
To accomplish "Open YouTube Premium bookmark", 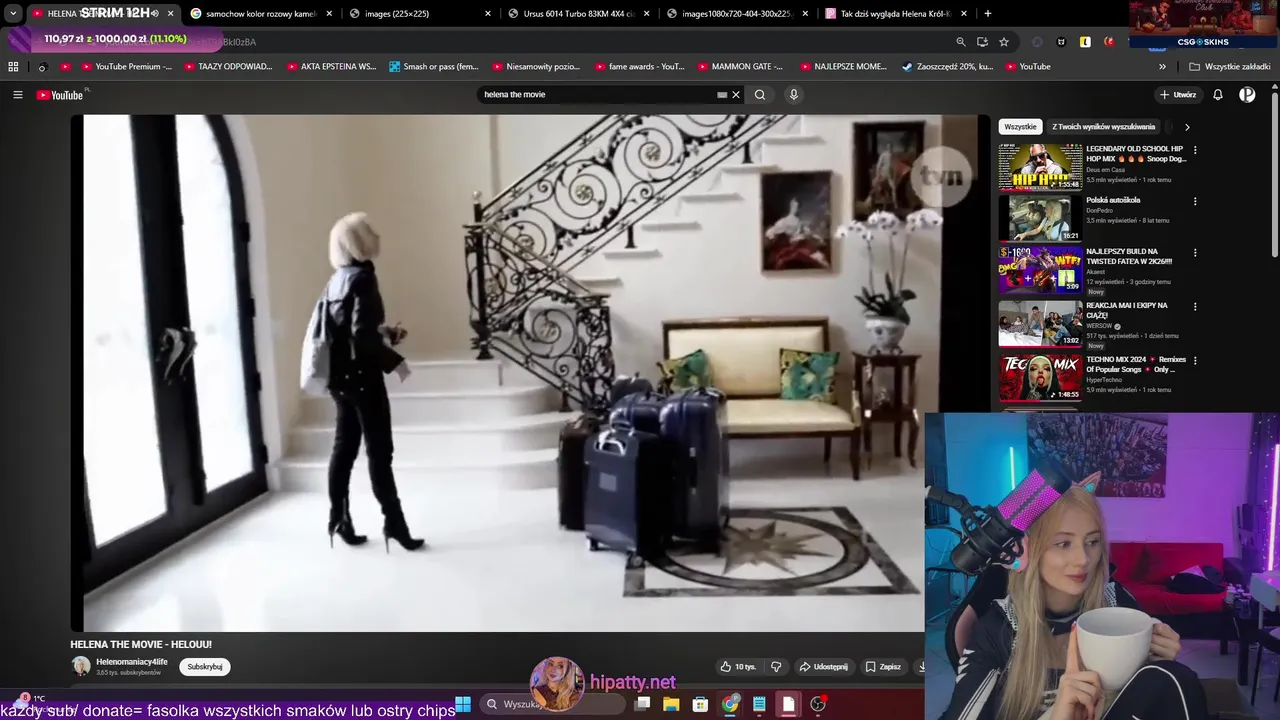I will point(126,67).
